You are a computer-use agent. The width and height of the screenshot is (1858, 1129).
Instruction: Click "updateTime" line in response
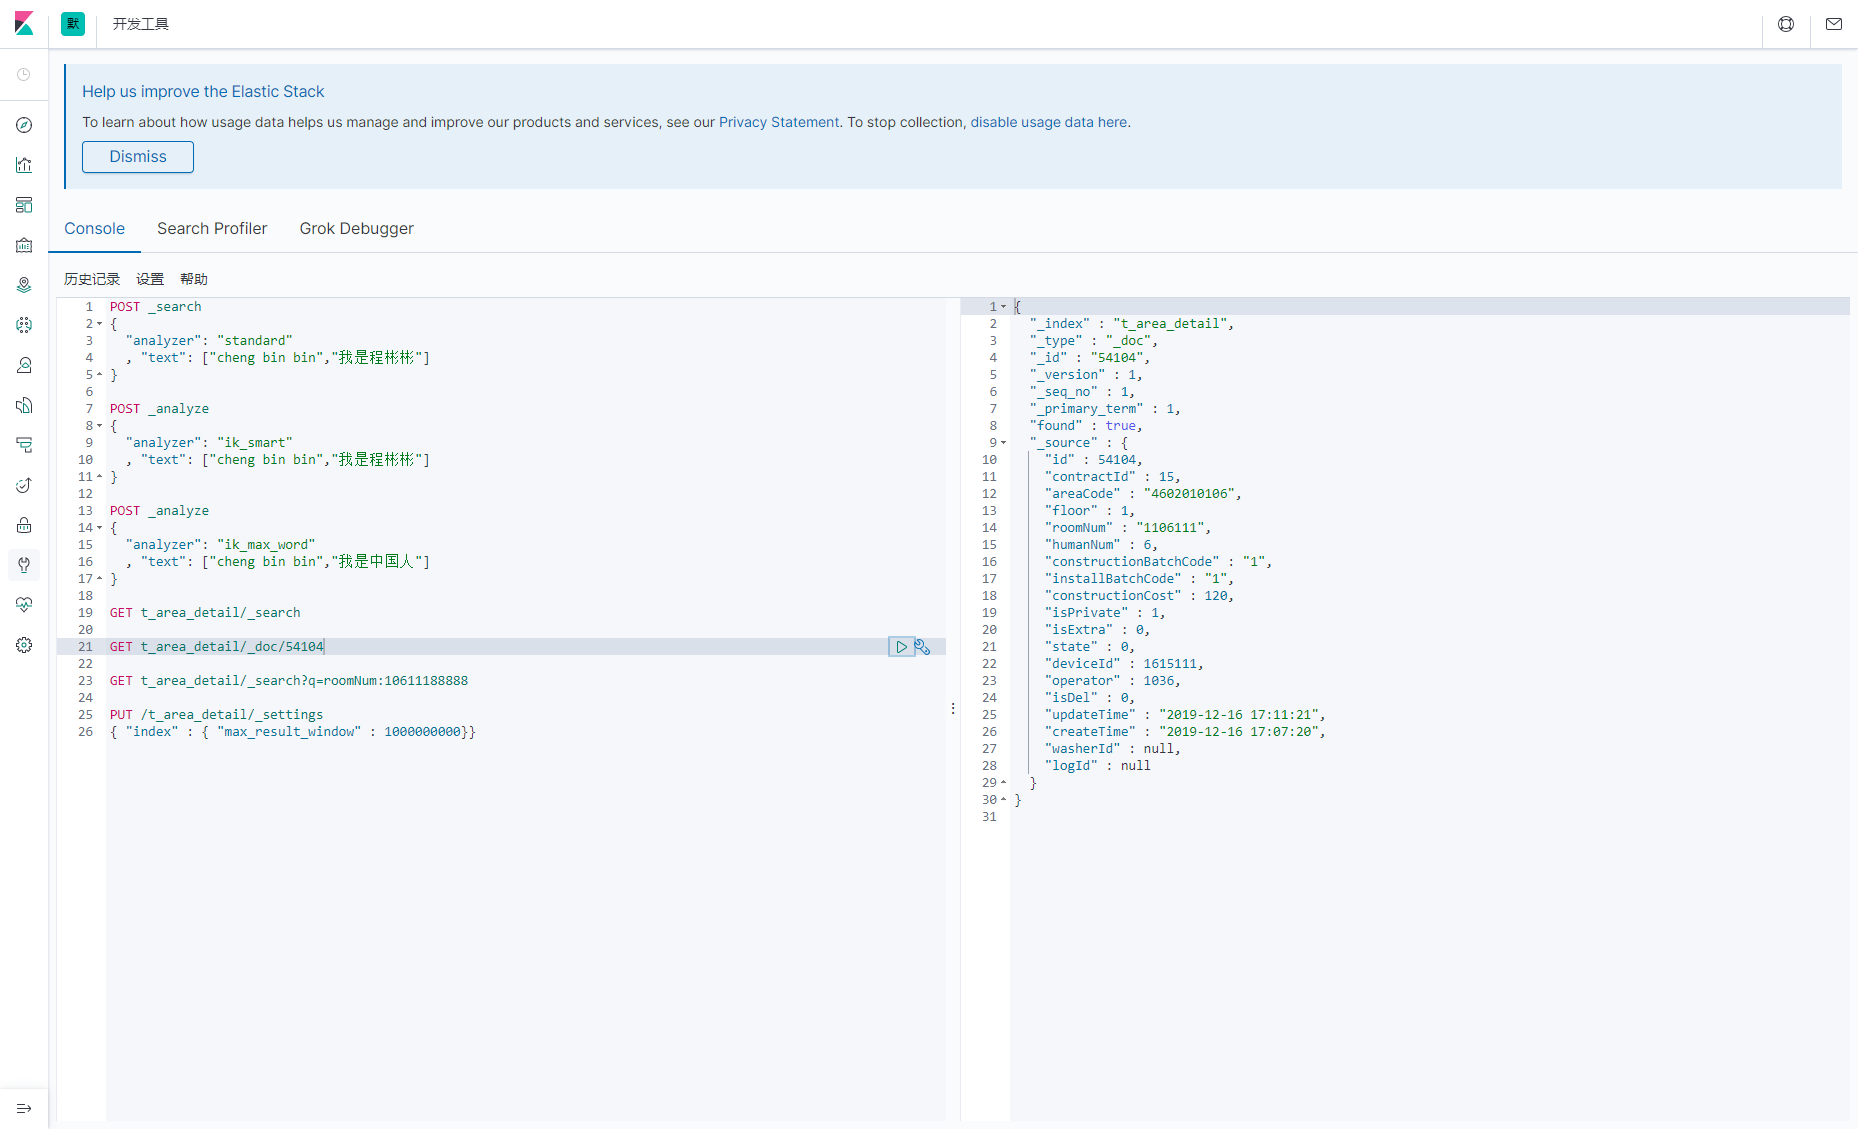(x=1185, y=715)
